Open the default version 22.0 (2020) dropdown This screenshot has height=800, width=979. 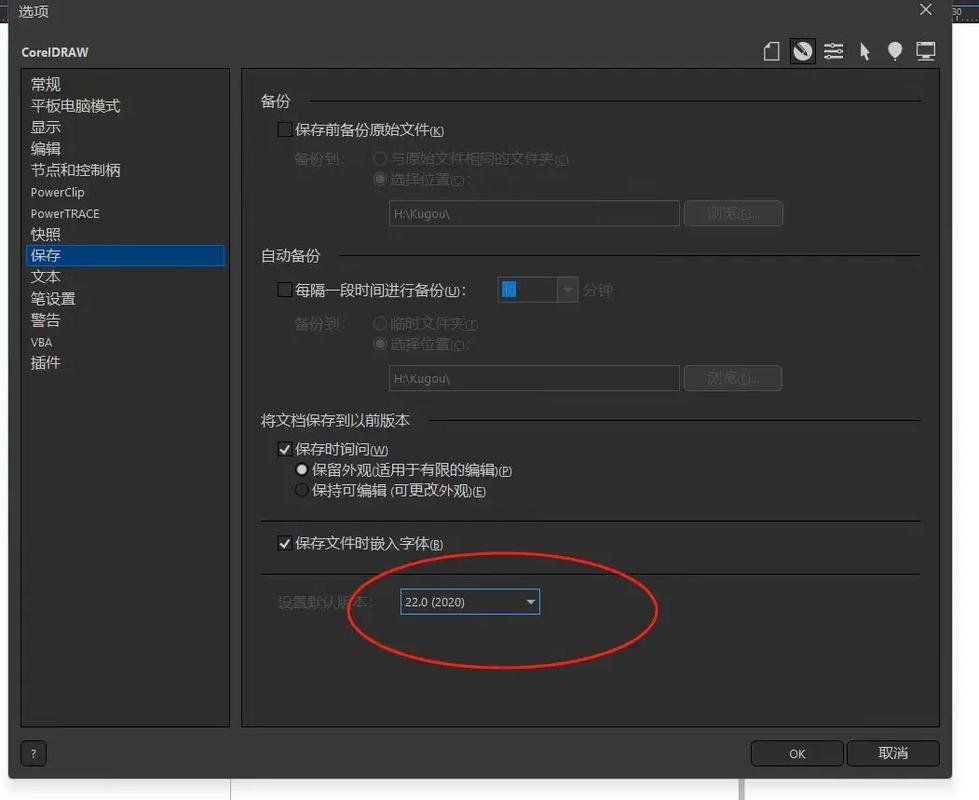[470, 602]
